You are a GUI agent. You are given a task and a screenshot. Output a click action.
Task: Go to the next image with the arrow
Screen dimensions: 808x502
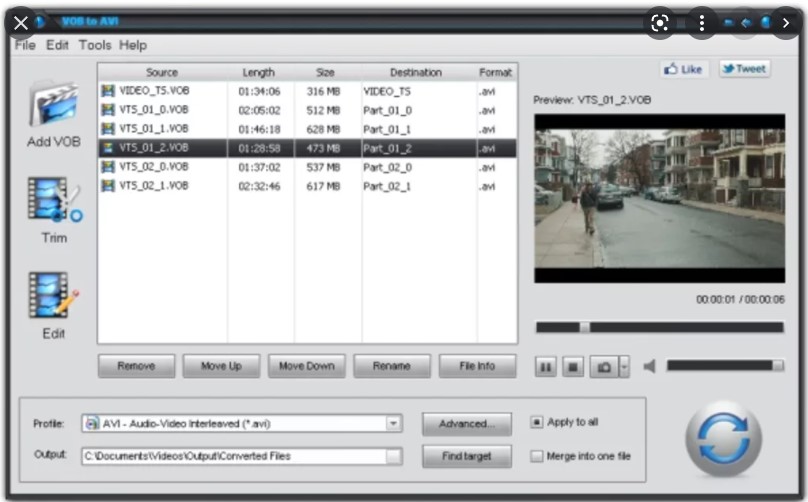tap(785, 23)
